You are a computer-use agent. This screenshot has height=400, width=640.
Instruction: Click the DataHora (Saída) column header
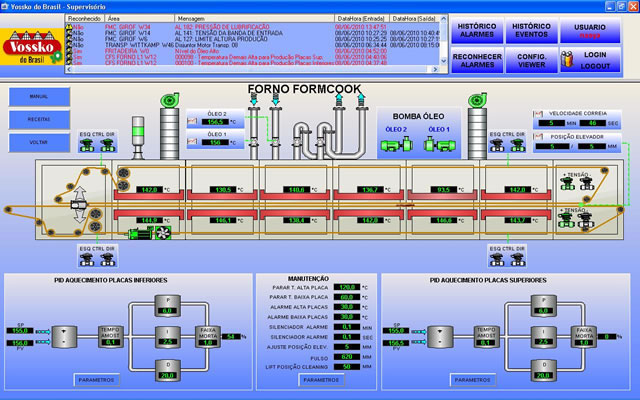[x=415, y=19]
